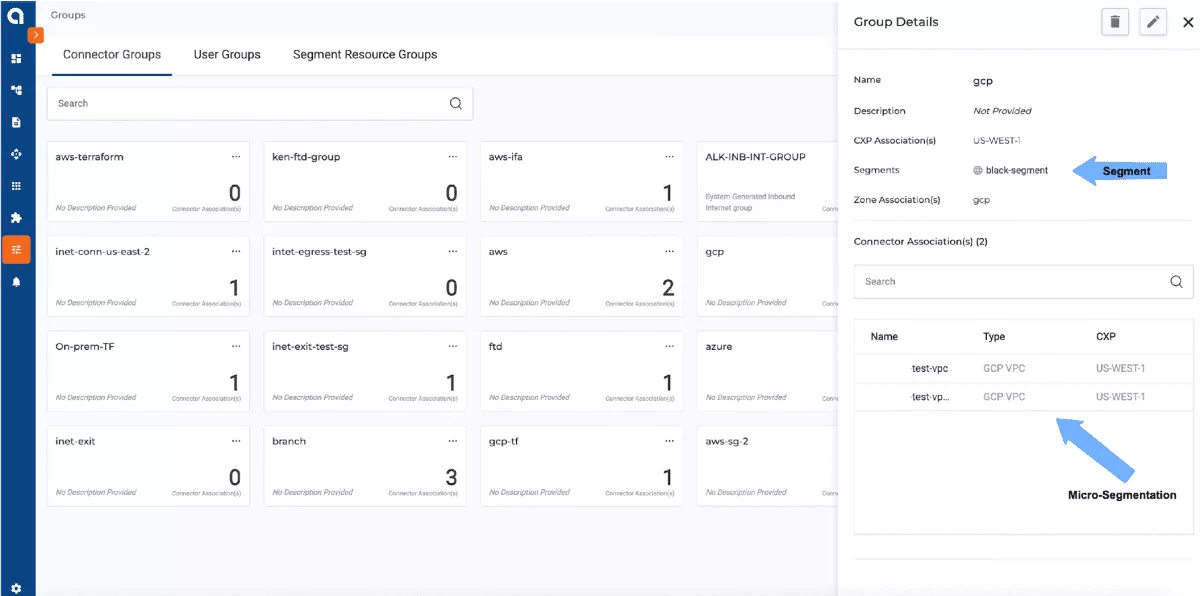Click the black-segment link
The width and height of the screenshot is (1200, 596).
[x=1016, y=170]
